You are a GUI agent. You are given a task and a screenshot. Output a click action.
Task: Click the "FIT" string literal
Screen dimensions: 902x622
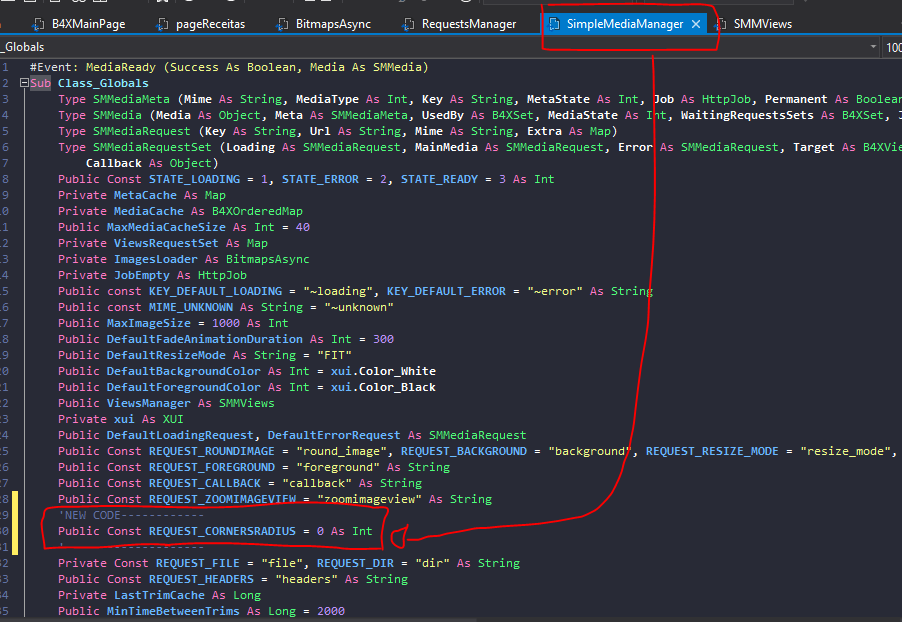click(334, 356)
